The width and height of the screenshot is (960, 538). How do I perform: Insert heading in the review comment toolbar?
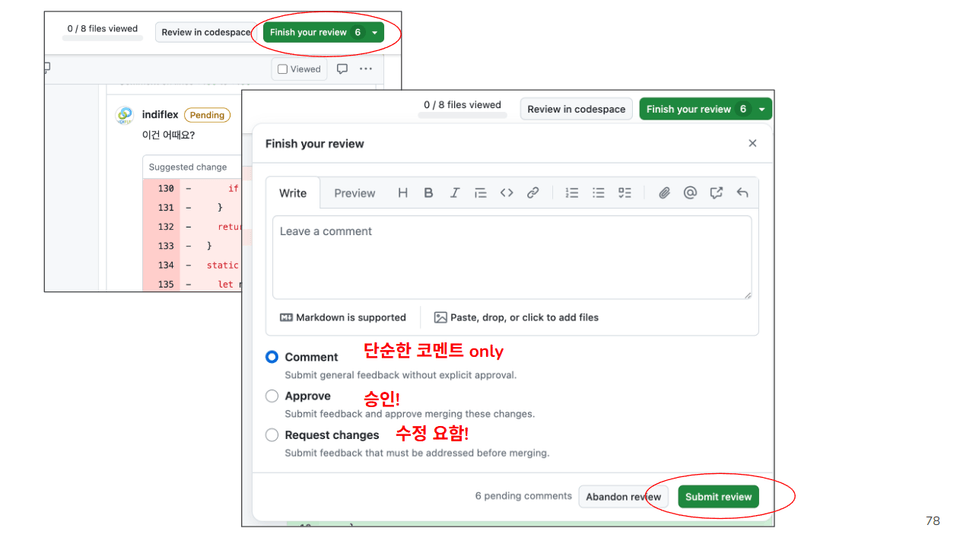click(x=402, y=193)
